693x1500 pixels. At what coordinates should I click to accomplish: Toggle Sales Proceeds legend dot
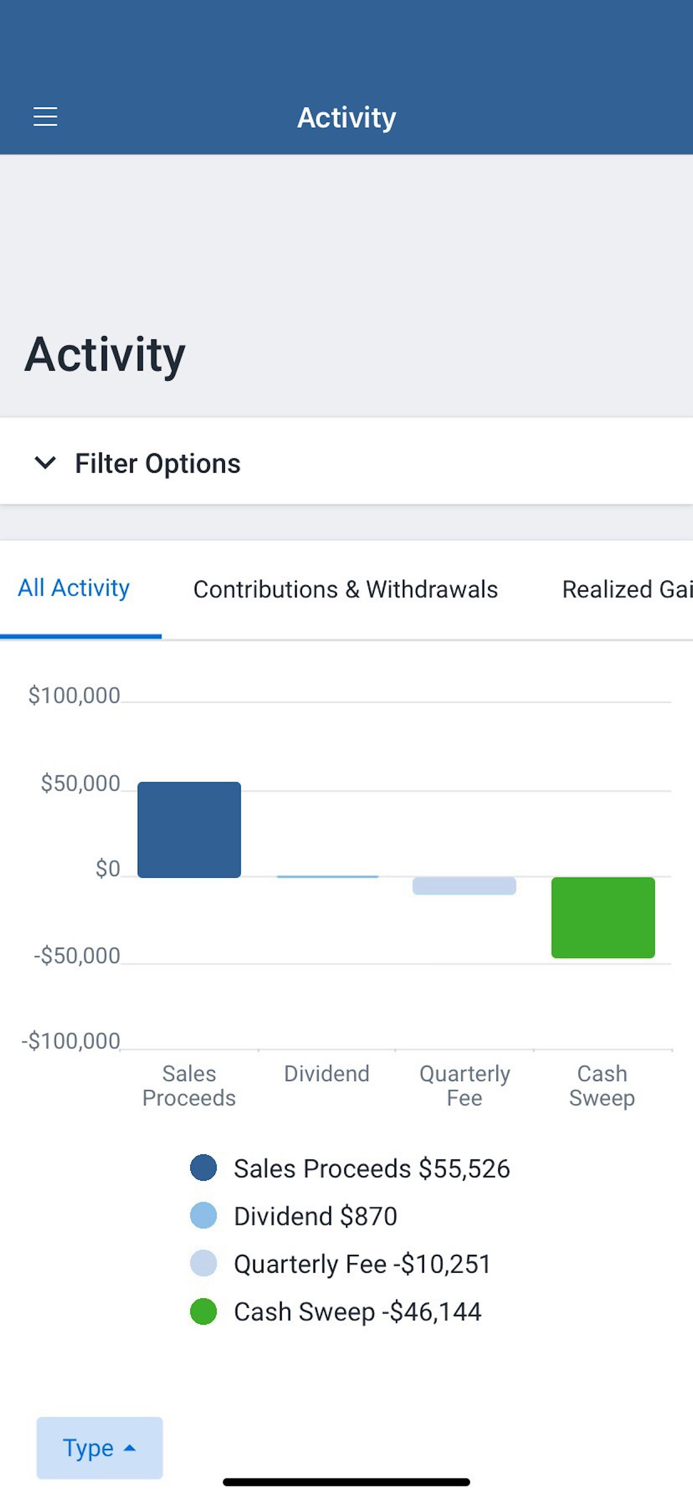pos(203,1168)
